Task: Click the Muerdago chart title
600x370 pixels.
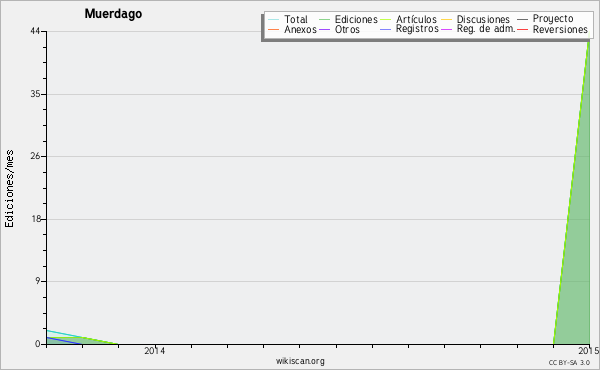Action: point(113,14)
